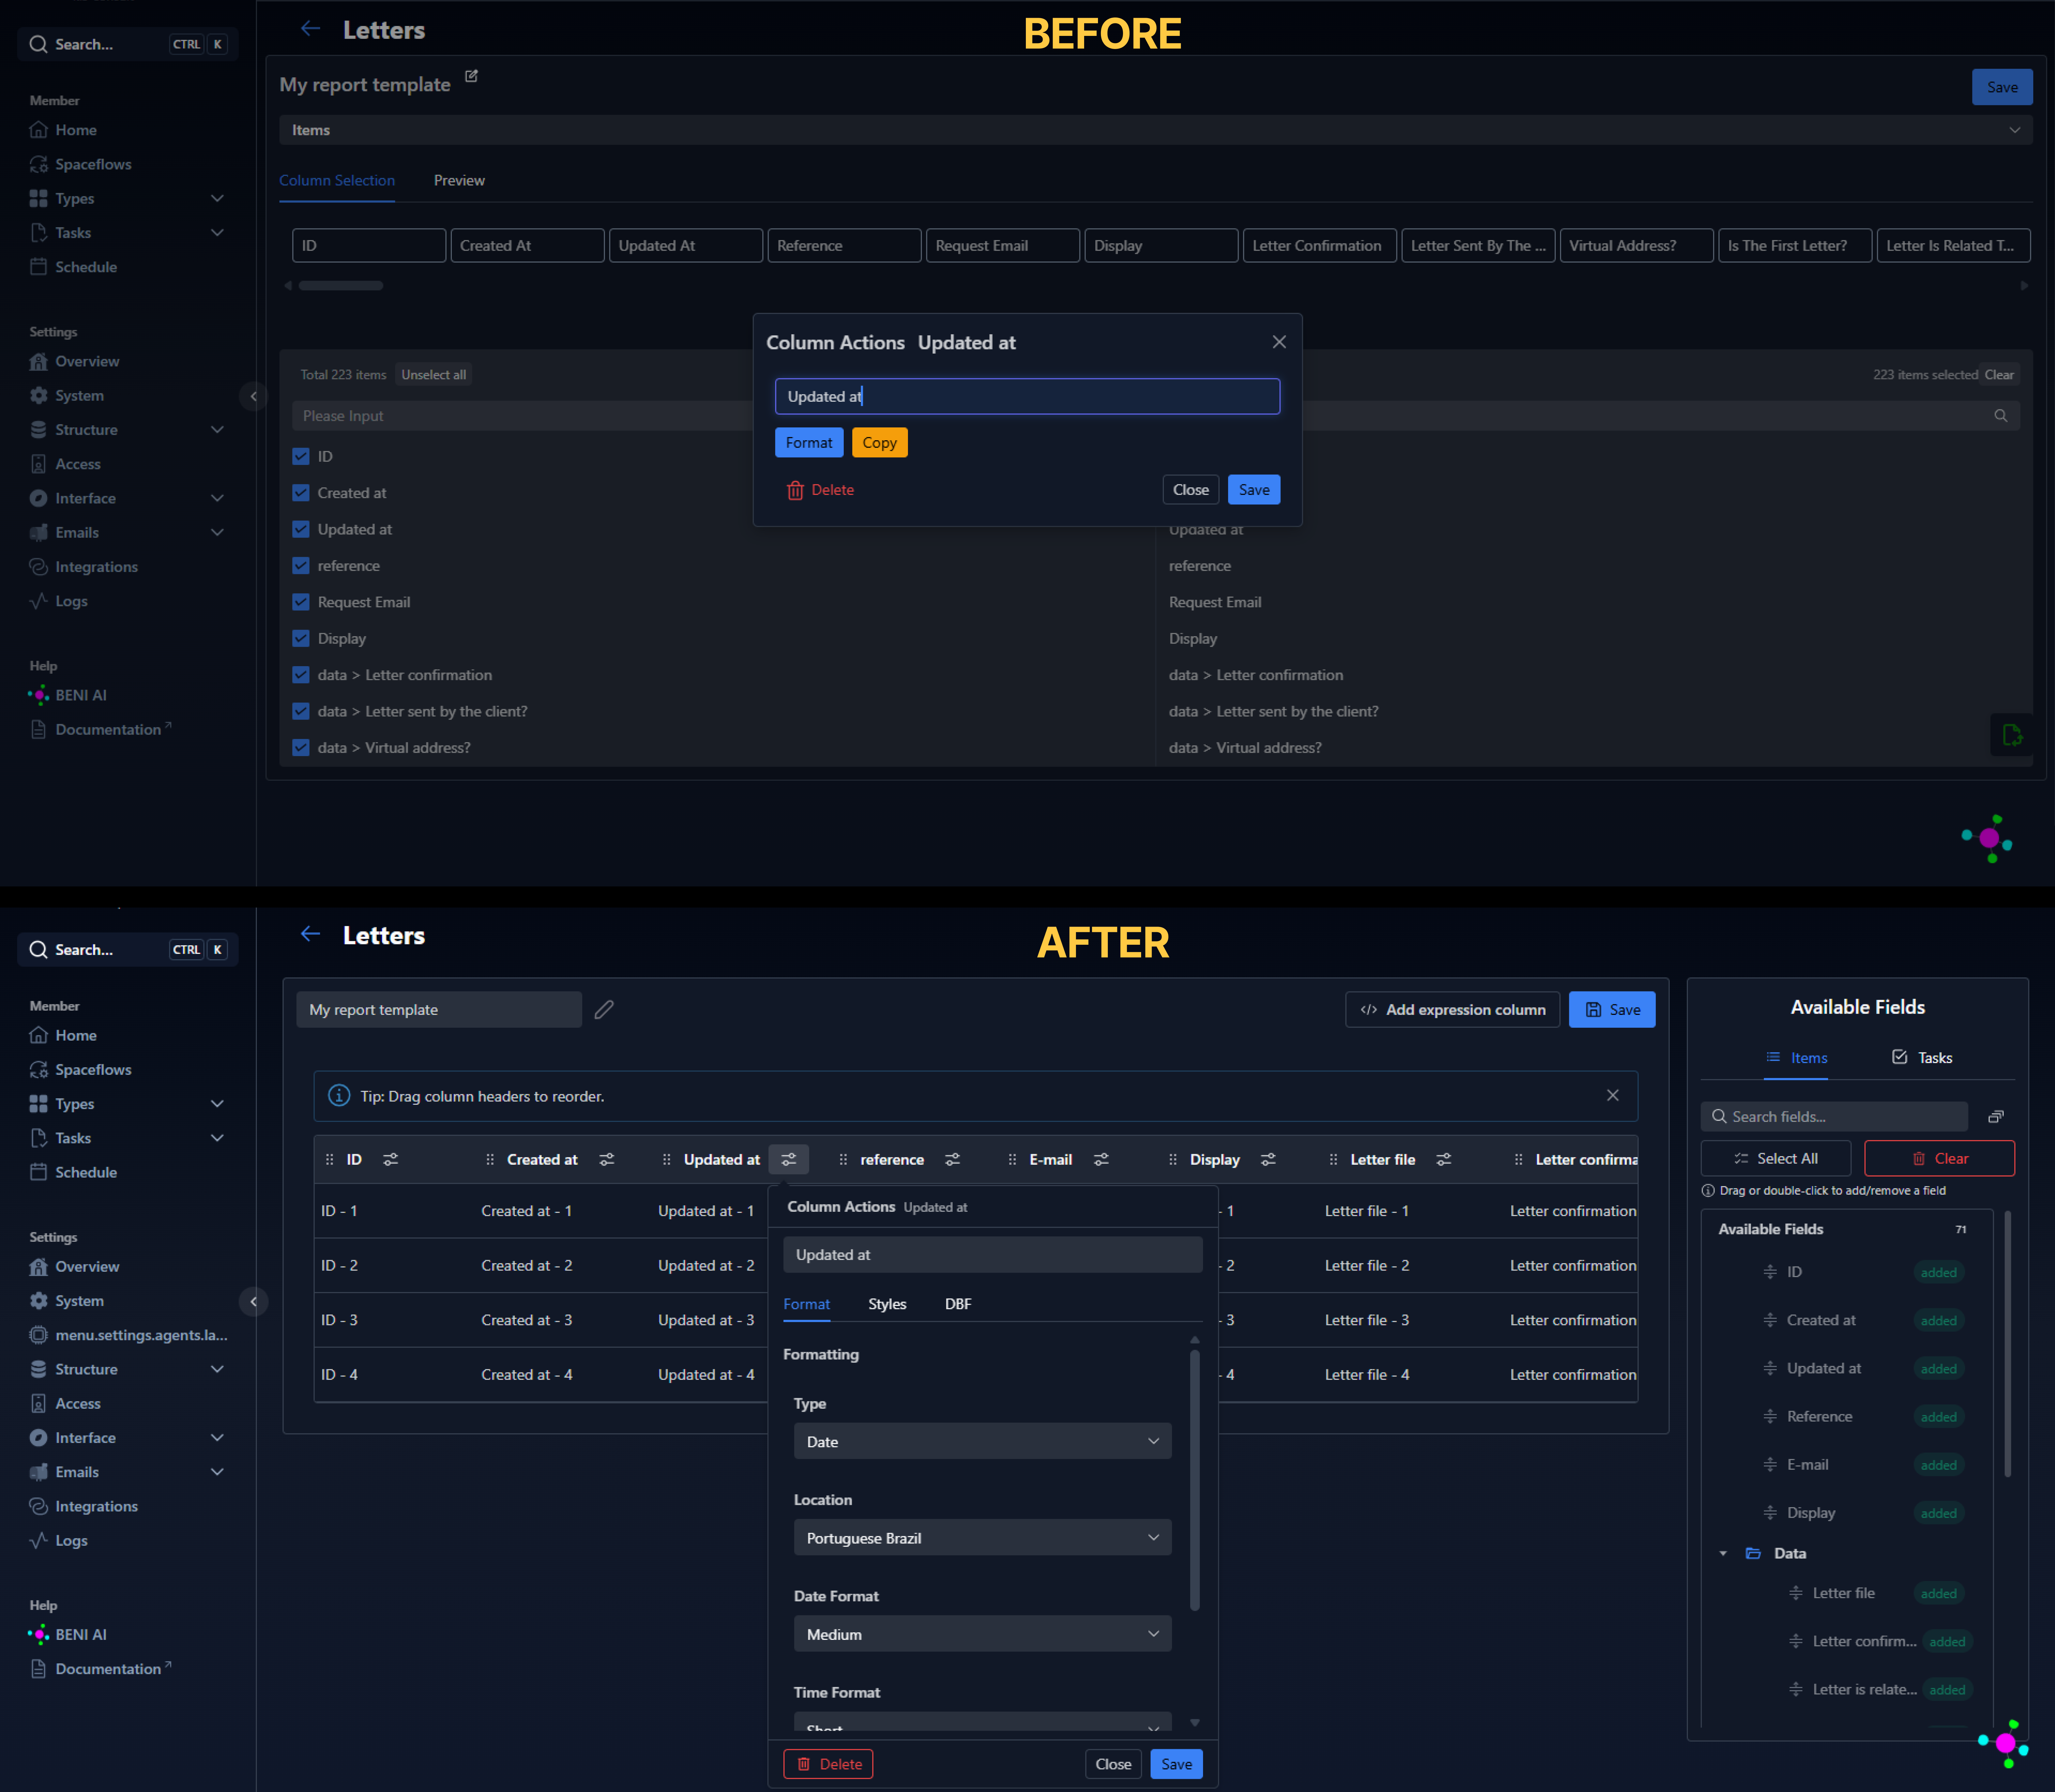The height and width of the screenshot is (1792, 2055).
Task: Uncheck data > Virtual address? checkbox
Action: (301, 748)
